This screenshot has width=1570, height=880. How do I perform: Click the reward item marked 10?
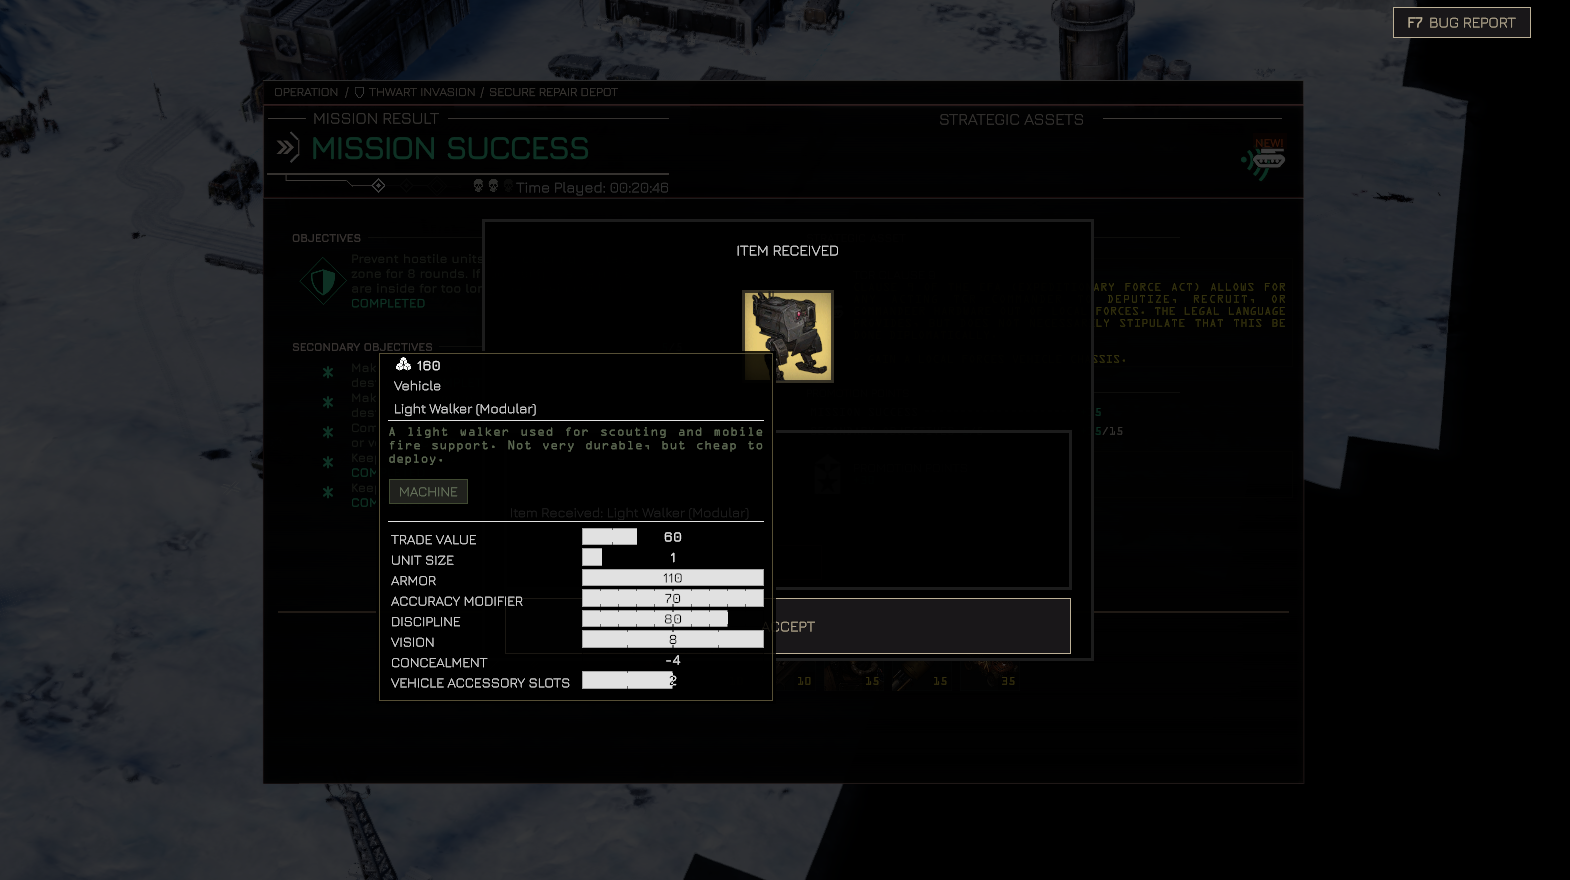point(794,675)
